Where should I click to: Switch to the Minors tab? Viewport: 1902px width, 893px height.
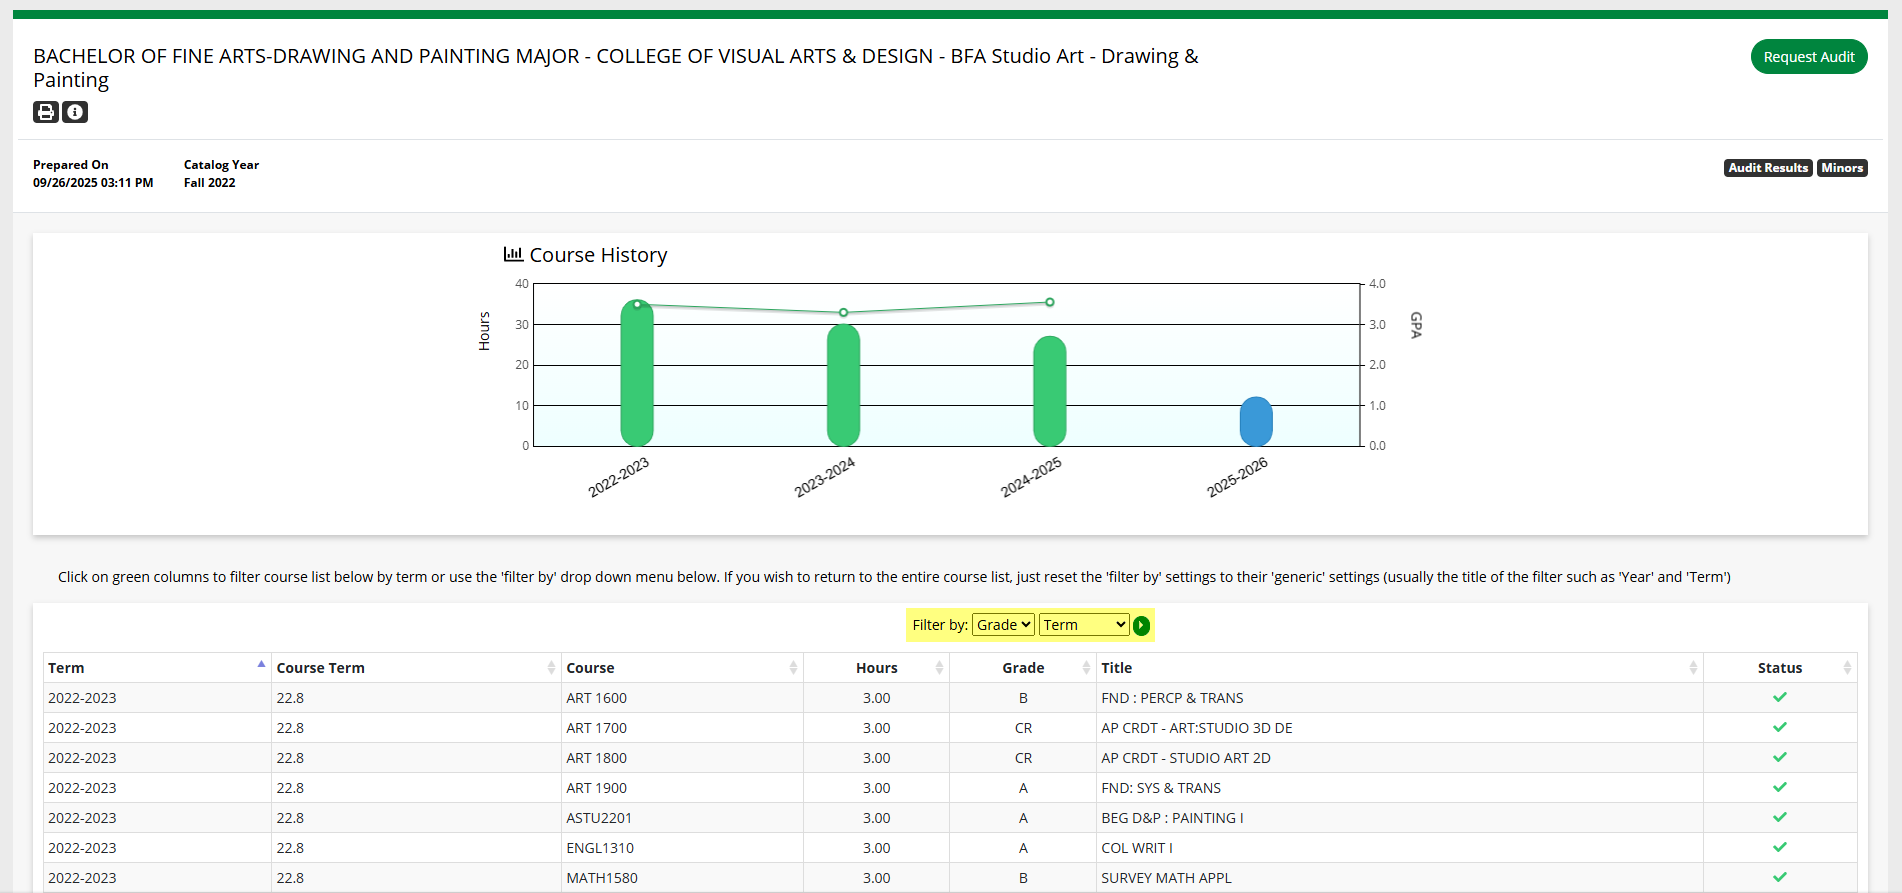click(x=1842, y=168)
